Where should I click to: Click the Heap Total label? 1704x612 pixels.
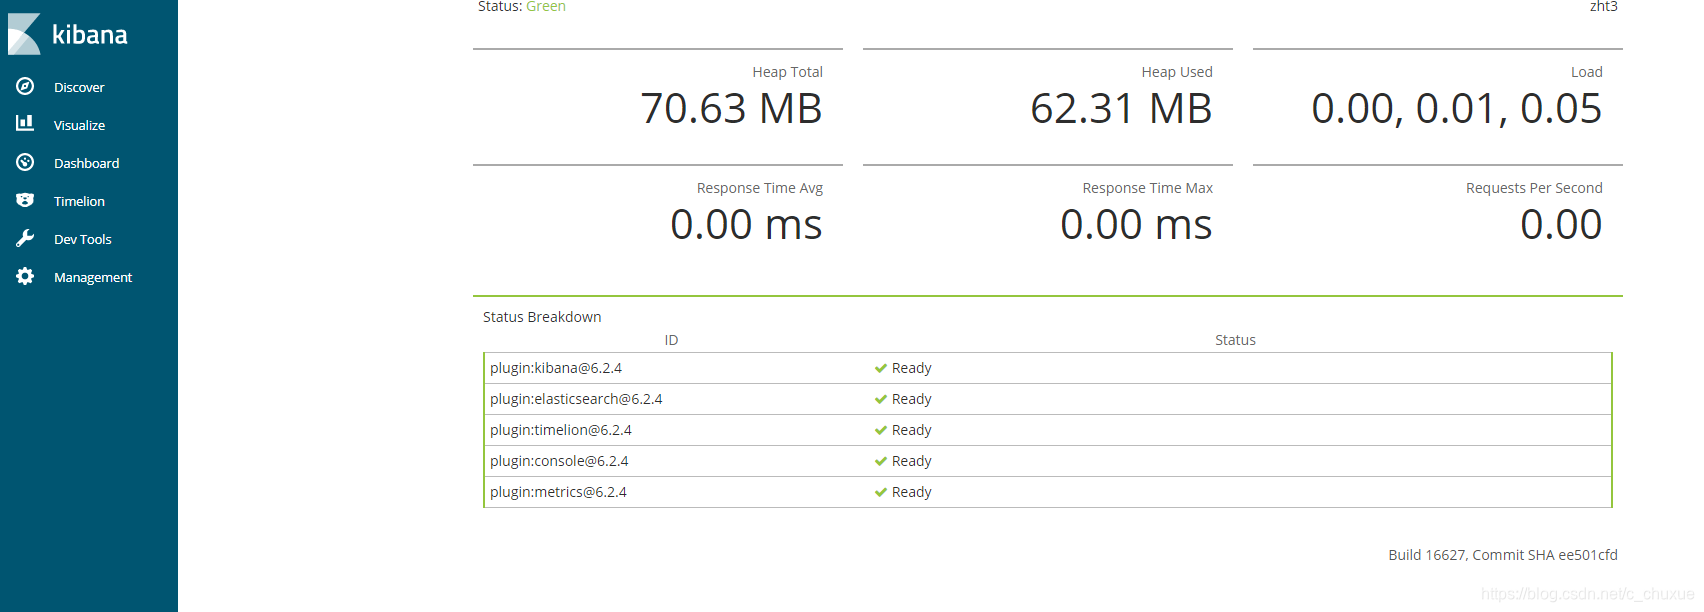pos(787,72)
